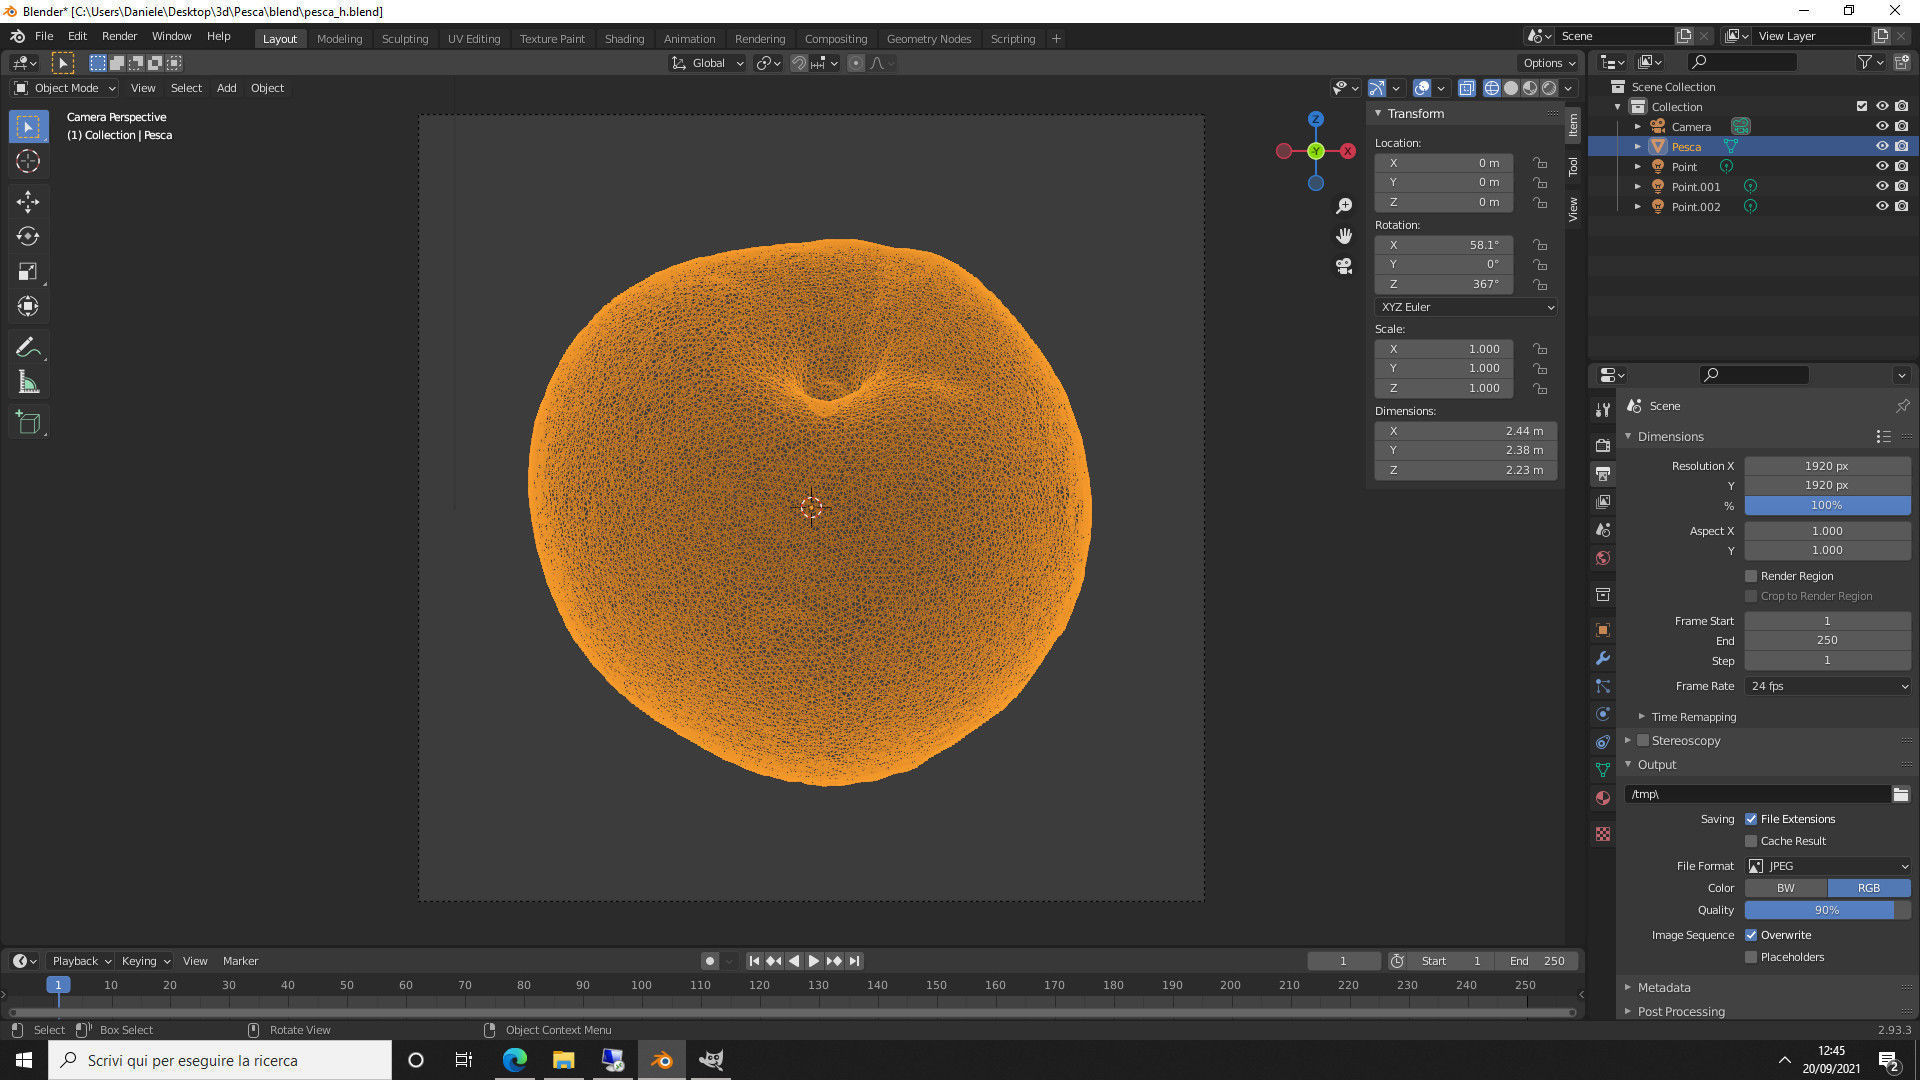Select the Measure tool

click(28, 382)
